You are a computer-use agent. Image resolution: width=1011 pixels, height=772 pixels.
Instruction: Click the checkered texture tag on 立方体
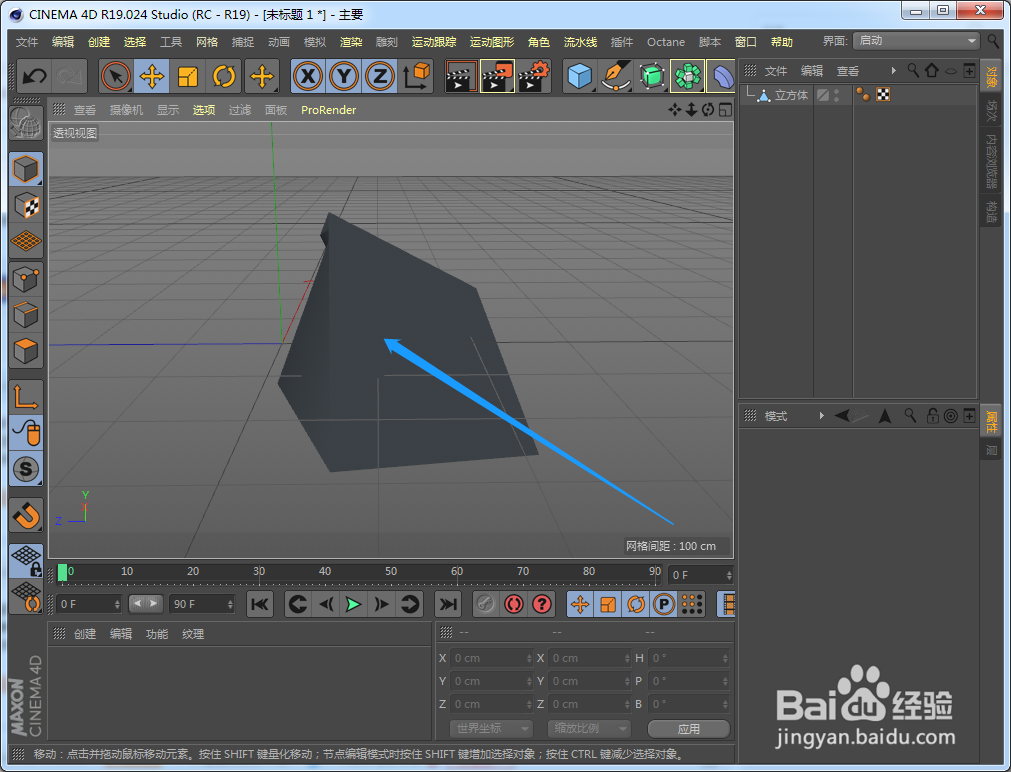[883, 95]
